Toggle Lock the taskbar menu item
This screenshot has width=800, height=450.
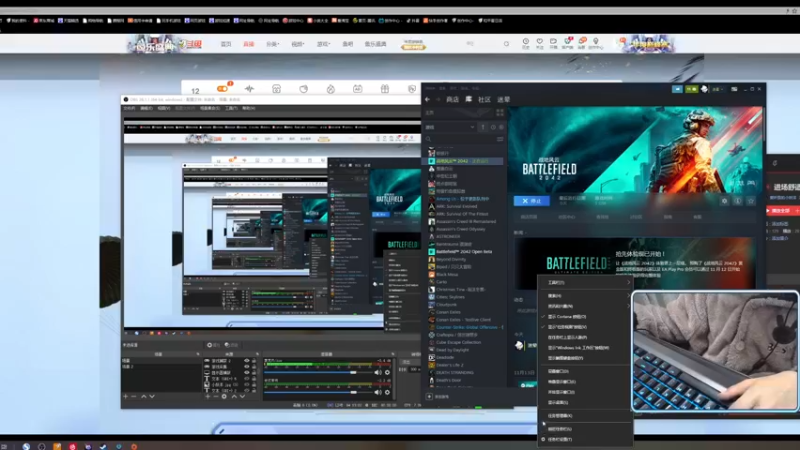coord(585,429)
